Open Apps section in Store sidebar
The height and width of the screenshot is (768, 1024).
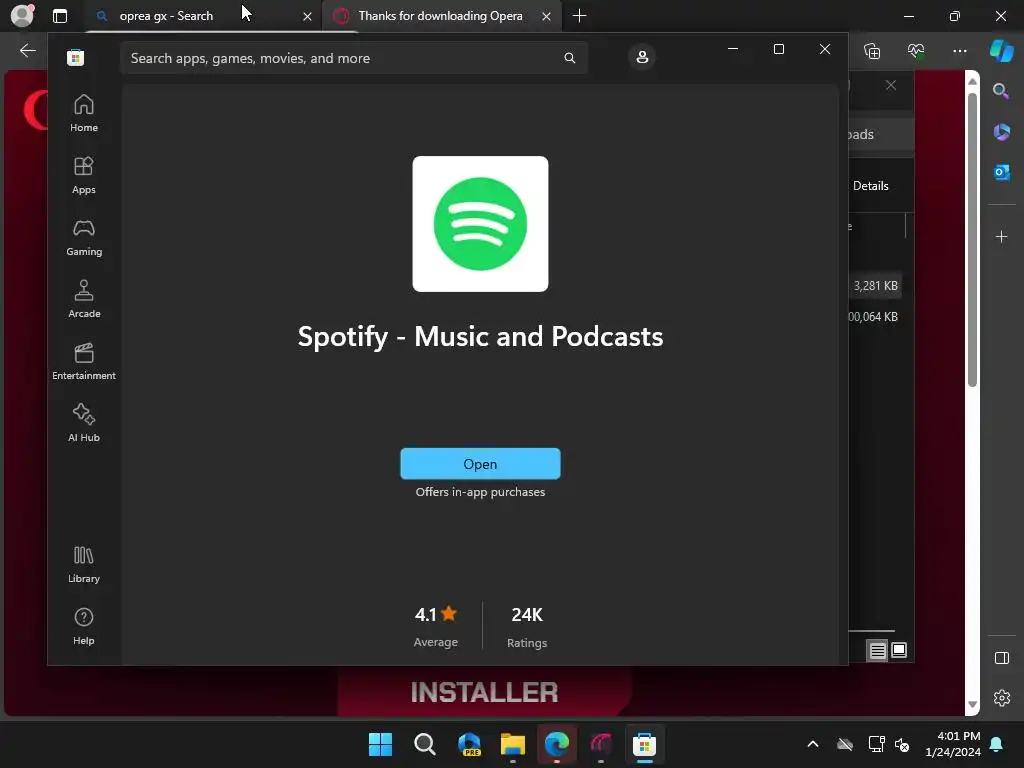click(x=84, y=175)
